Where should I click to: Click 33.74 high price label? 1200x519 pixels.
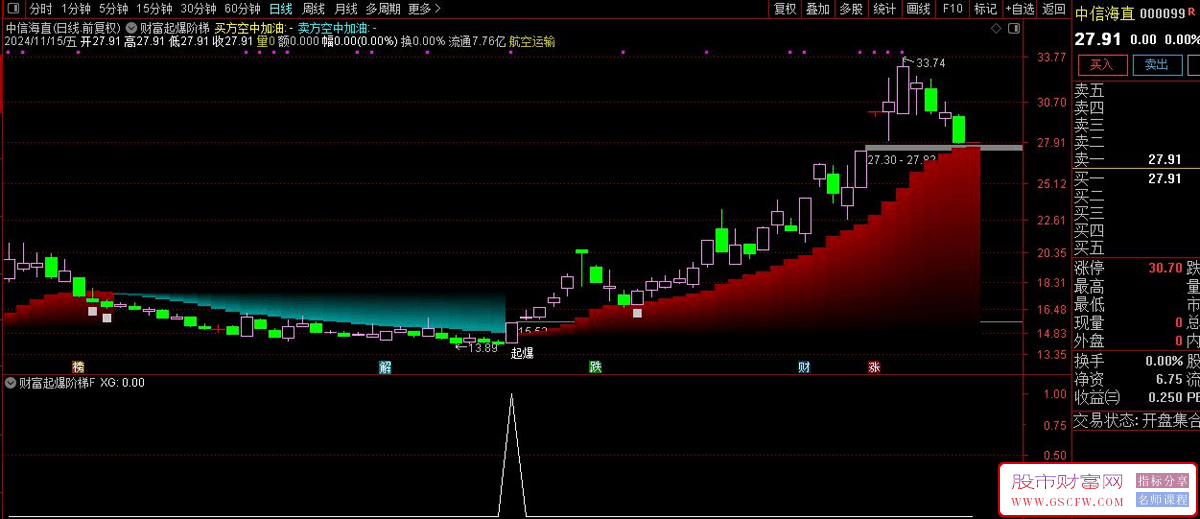tap(930, 63)
